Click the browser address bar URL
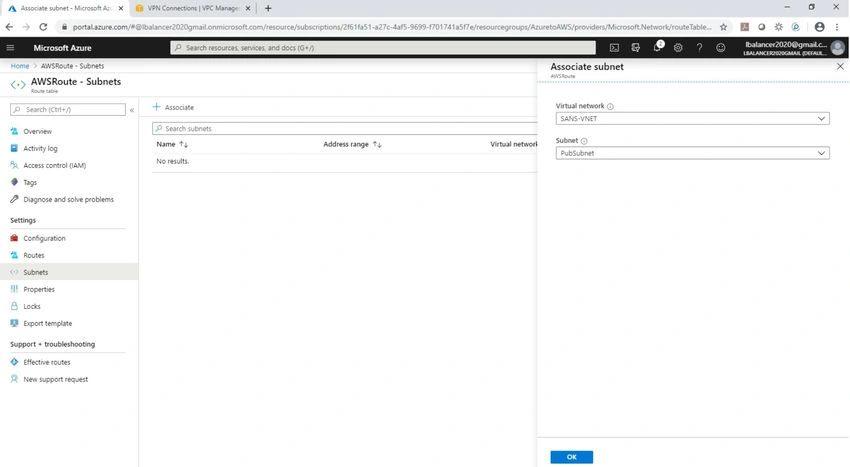 [x=391, y=27]
